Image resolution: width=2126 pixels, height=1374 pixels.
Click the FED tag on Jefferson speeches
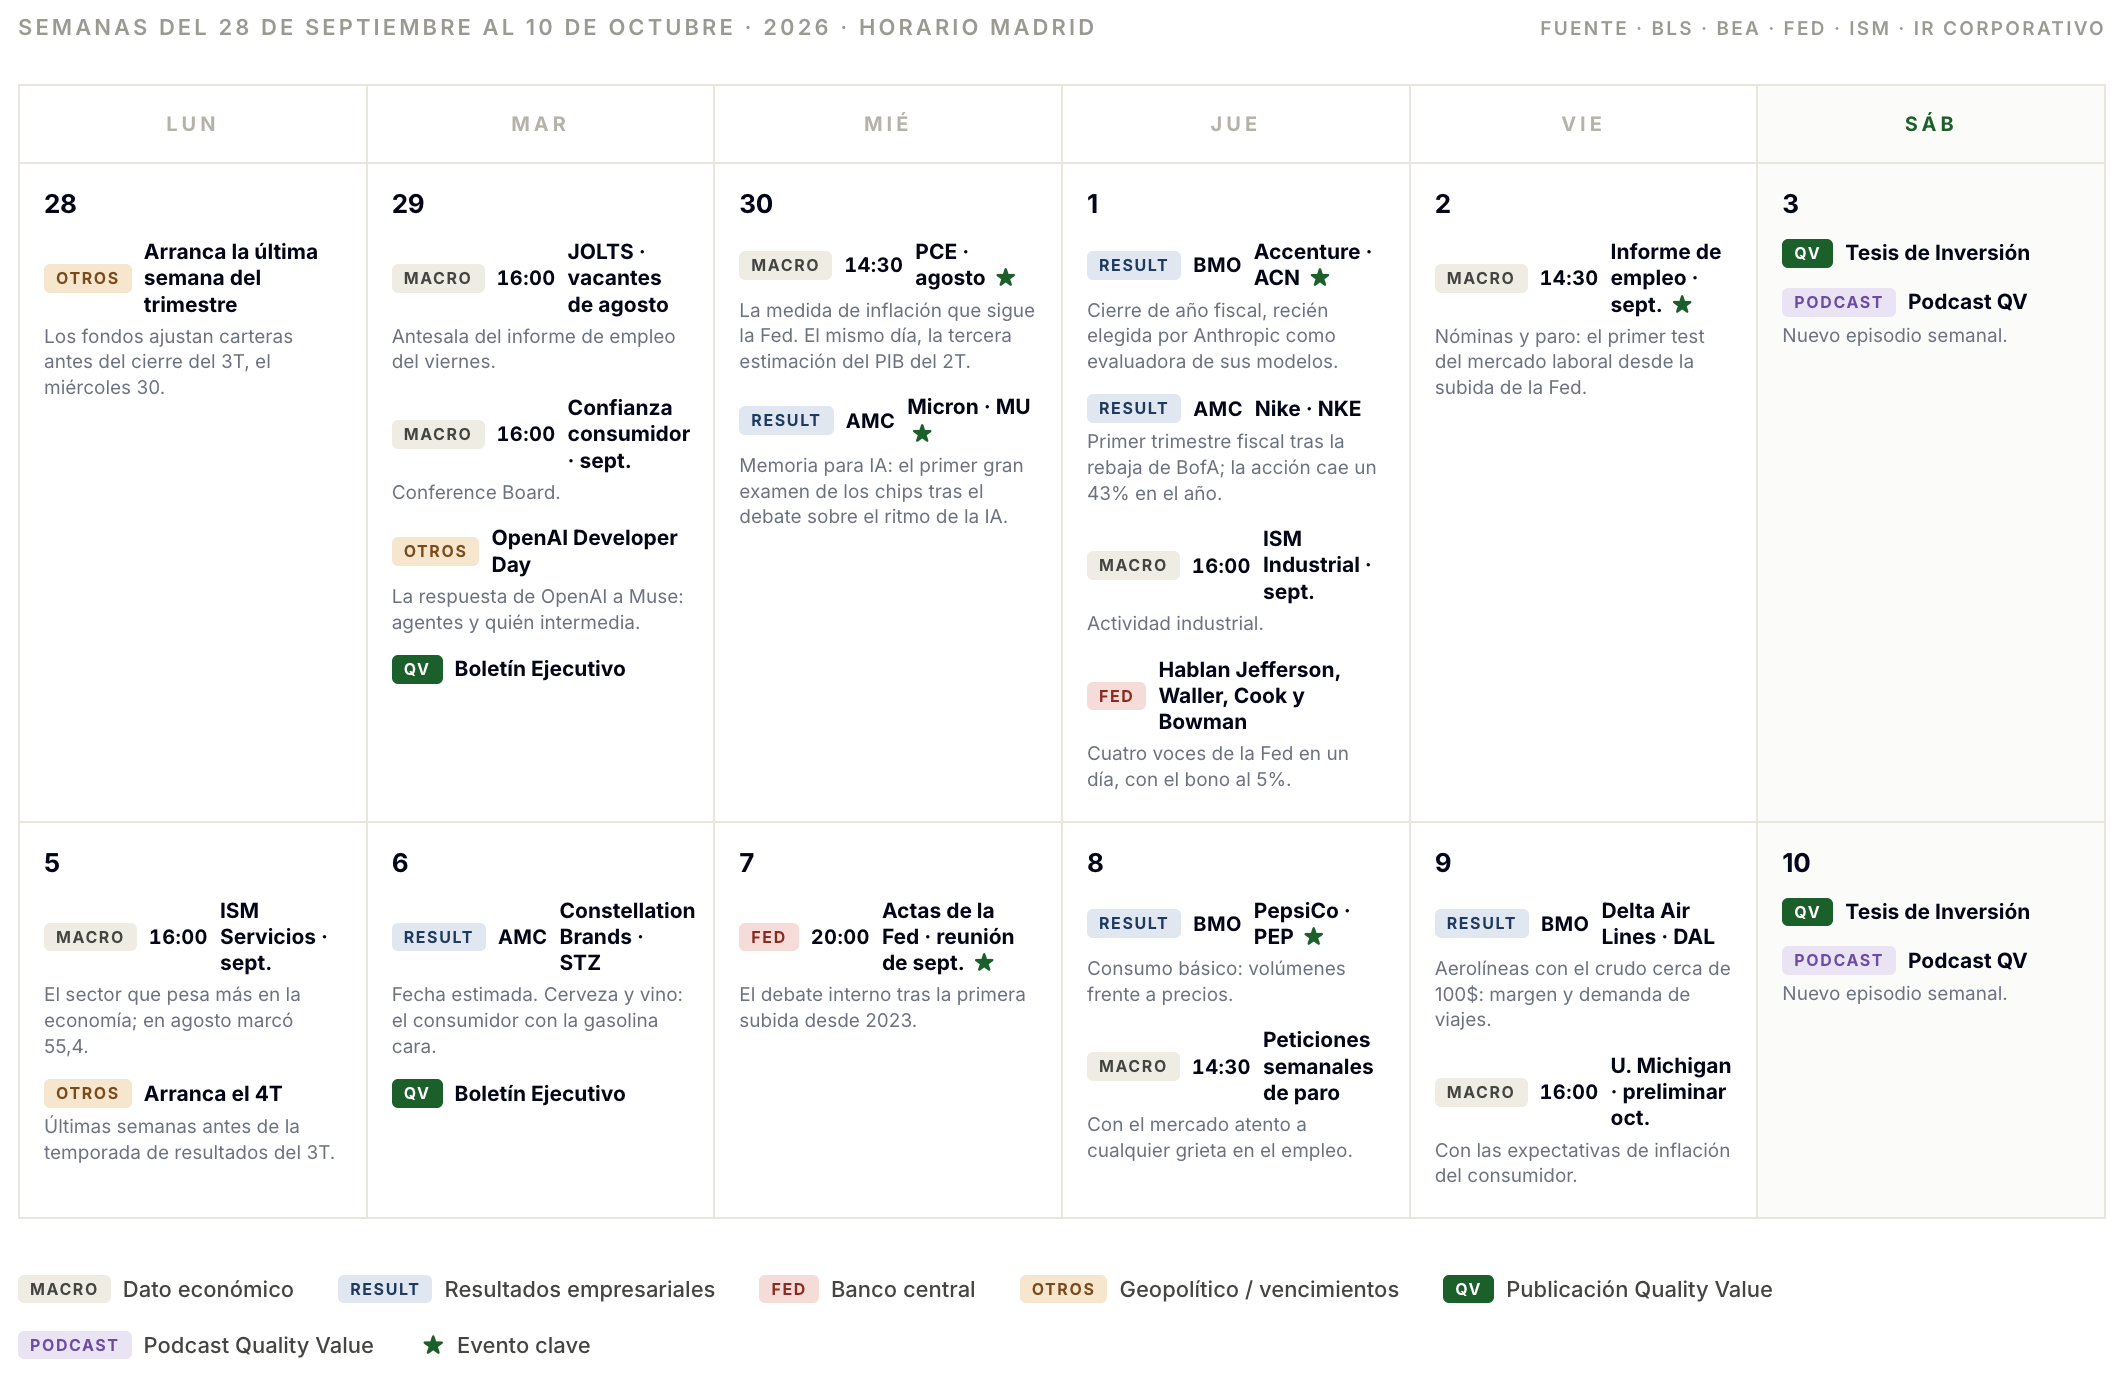click(1115, 696)
